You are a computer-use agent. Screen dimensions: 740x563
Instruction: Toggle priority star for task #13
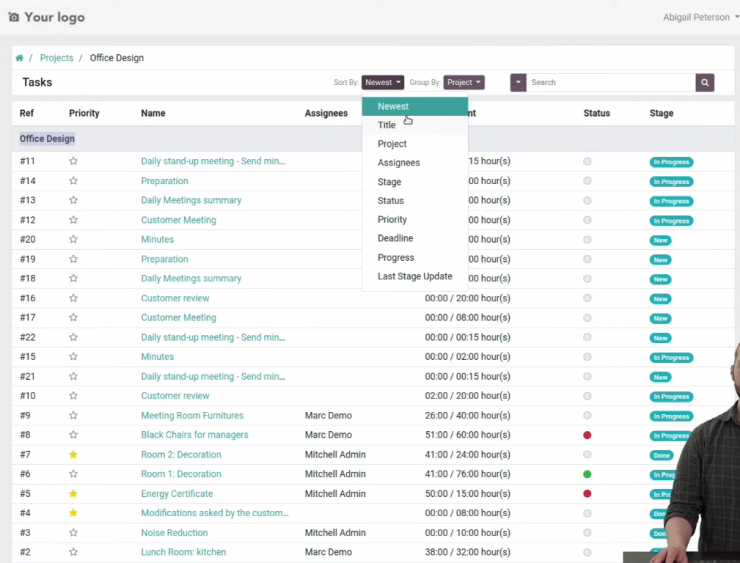(73, 200)
